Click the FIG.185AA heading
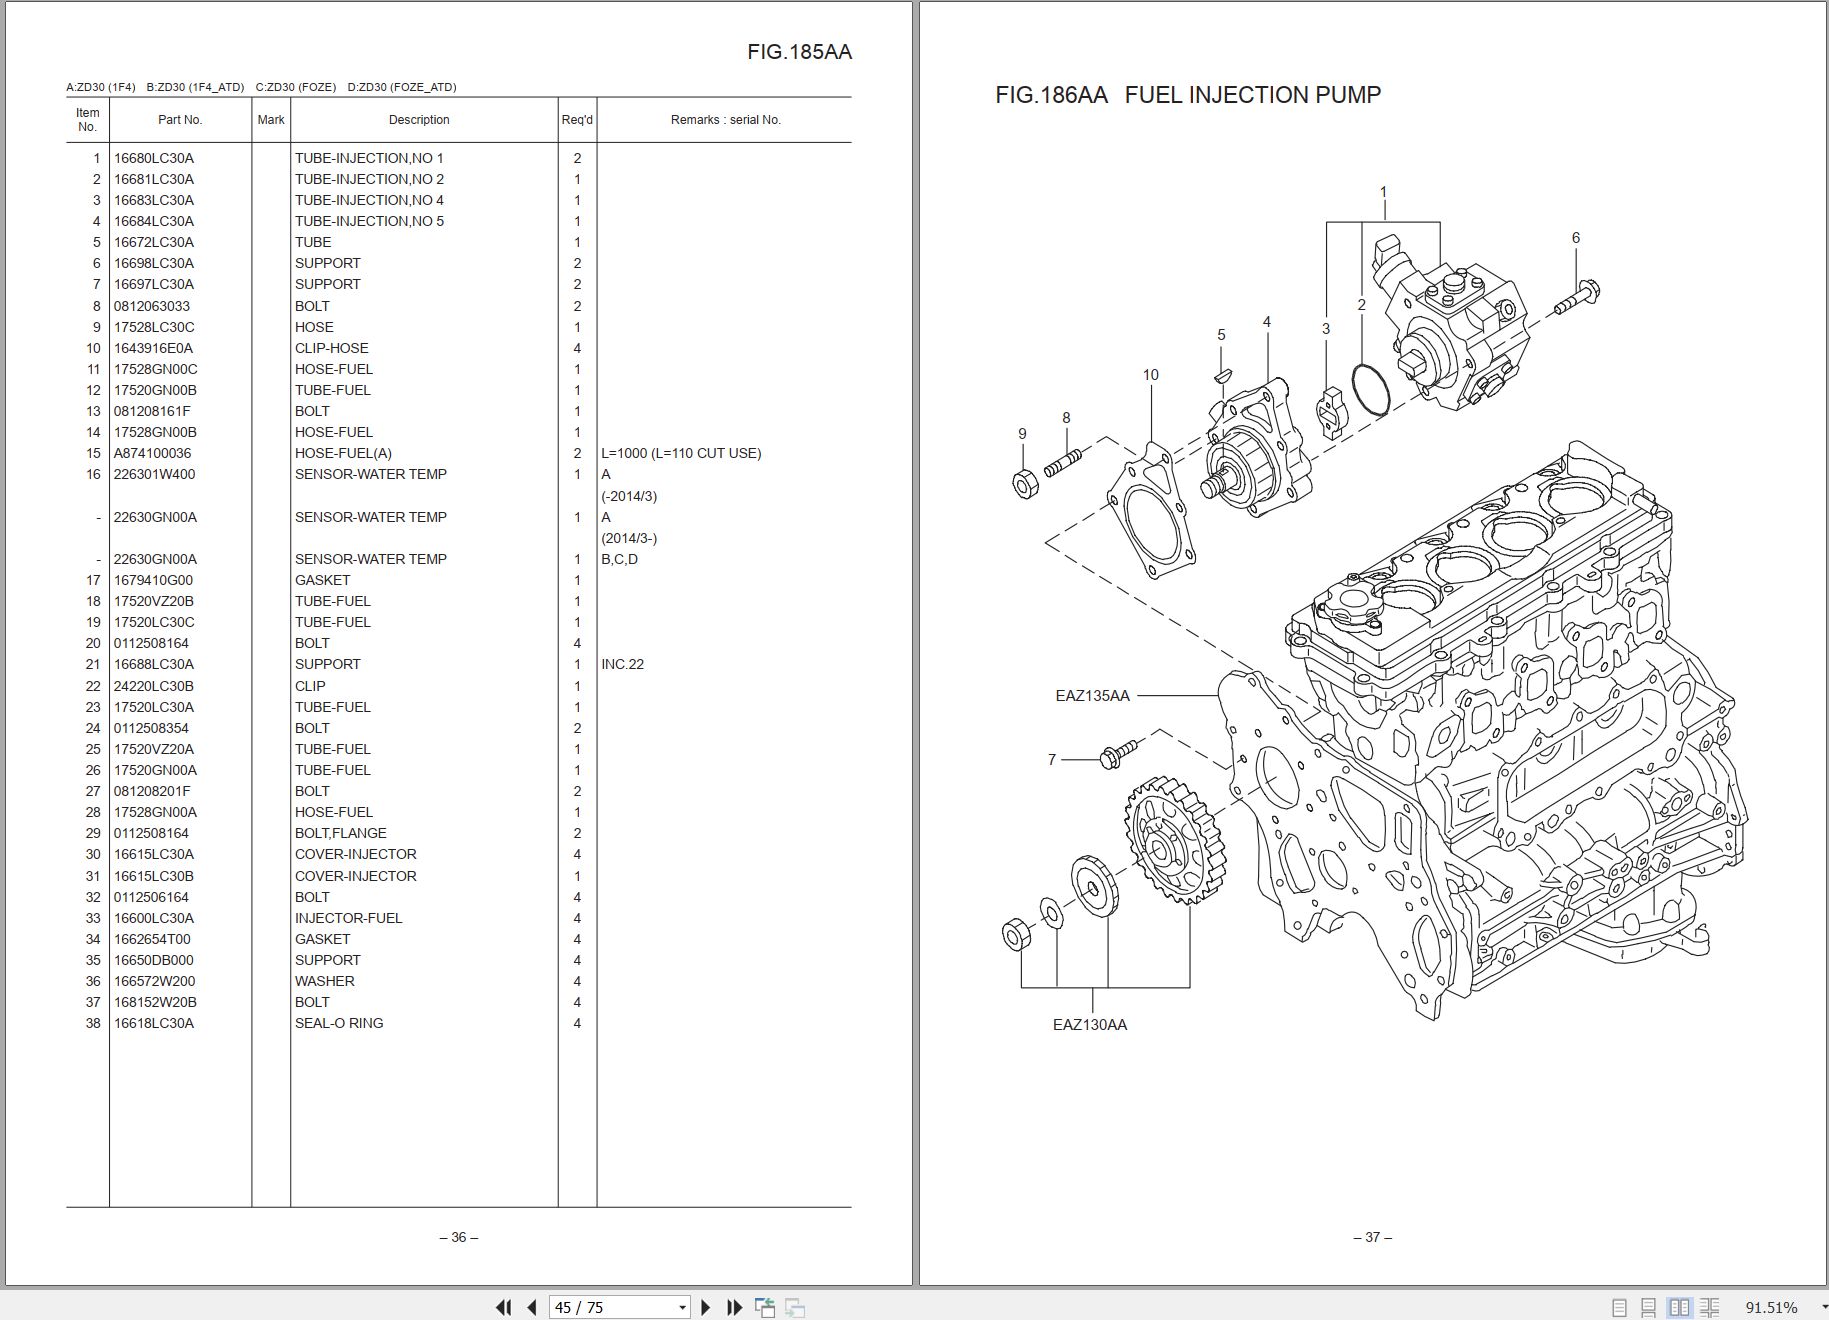The height and width of the screenshot is (1320, 1829). pyautogui.click(x=799, y=52)
